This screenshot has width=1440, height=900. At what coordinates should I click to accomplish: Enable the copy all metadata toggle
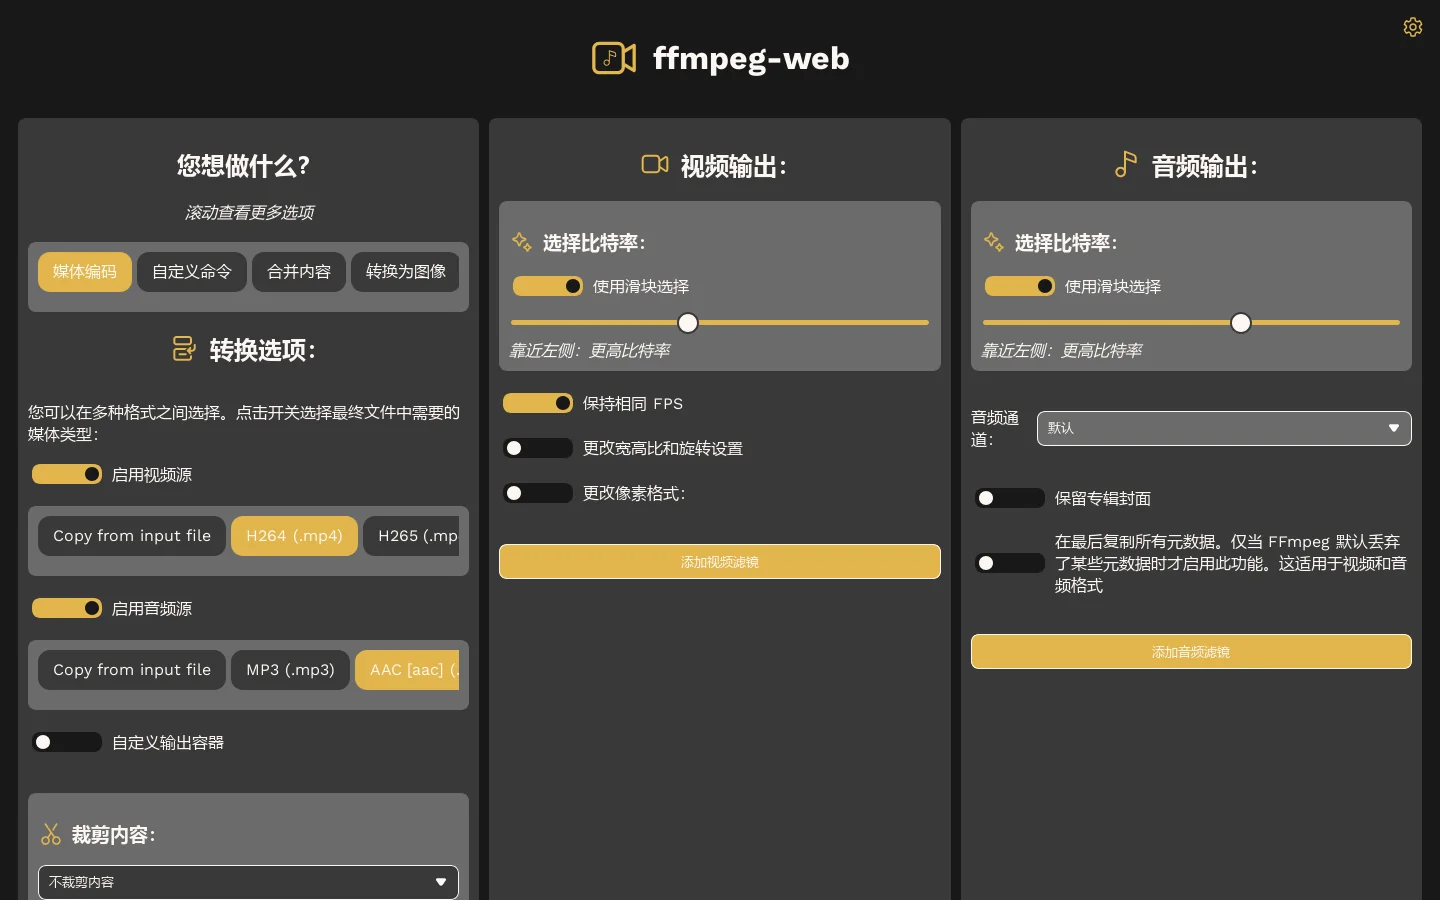click(1010, 563)
